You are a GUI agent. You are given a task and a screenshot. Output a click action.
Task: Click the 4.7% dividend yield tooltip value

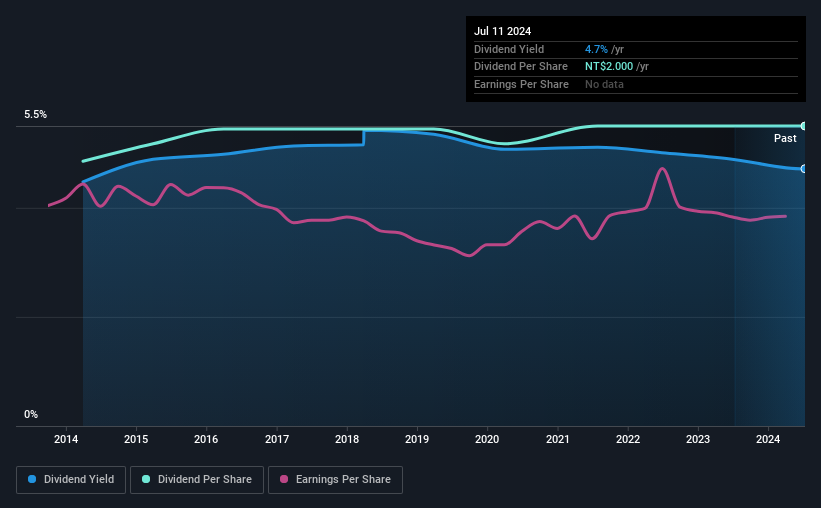(596, 49)
